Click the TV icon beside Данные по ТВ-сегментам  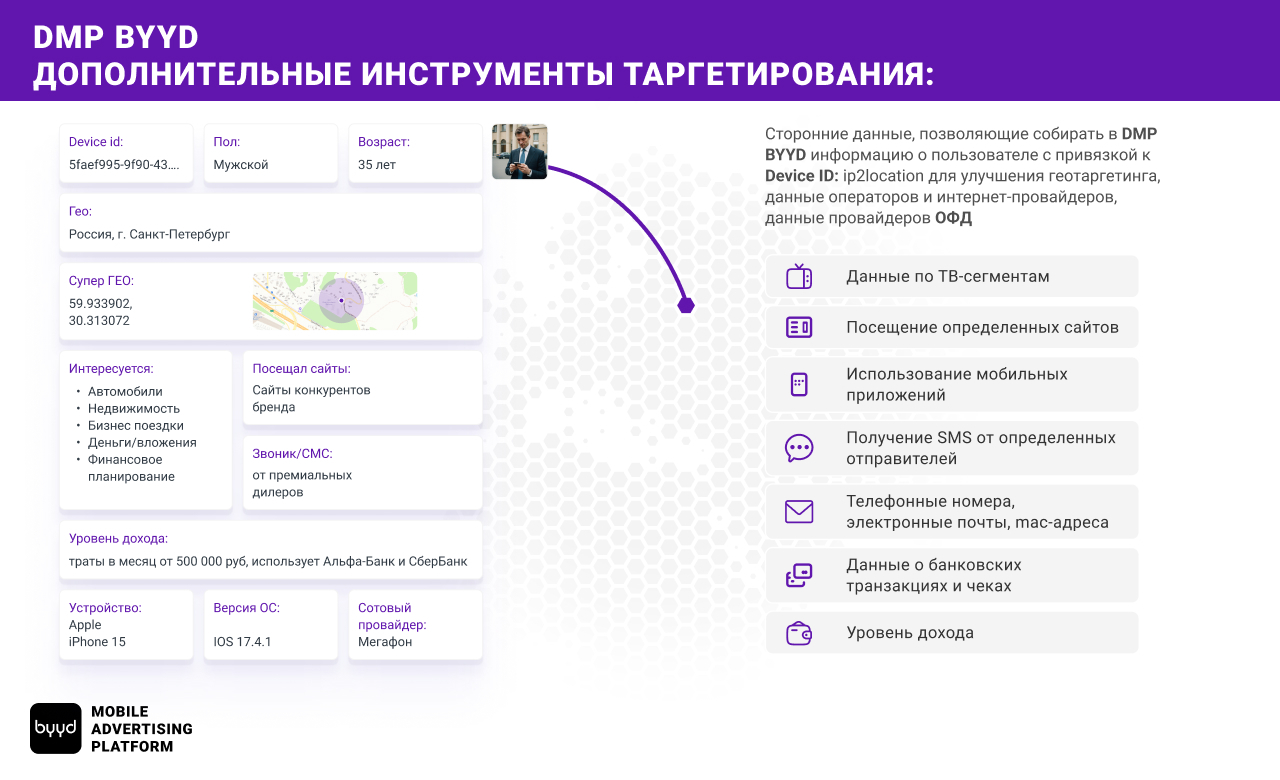(799, 276)
